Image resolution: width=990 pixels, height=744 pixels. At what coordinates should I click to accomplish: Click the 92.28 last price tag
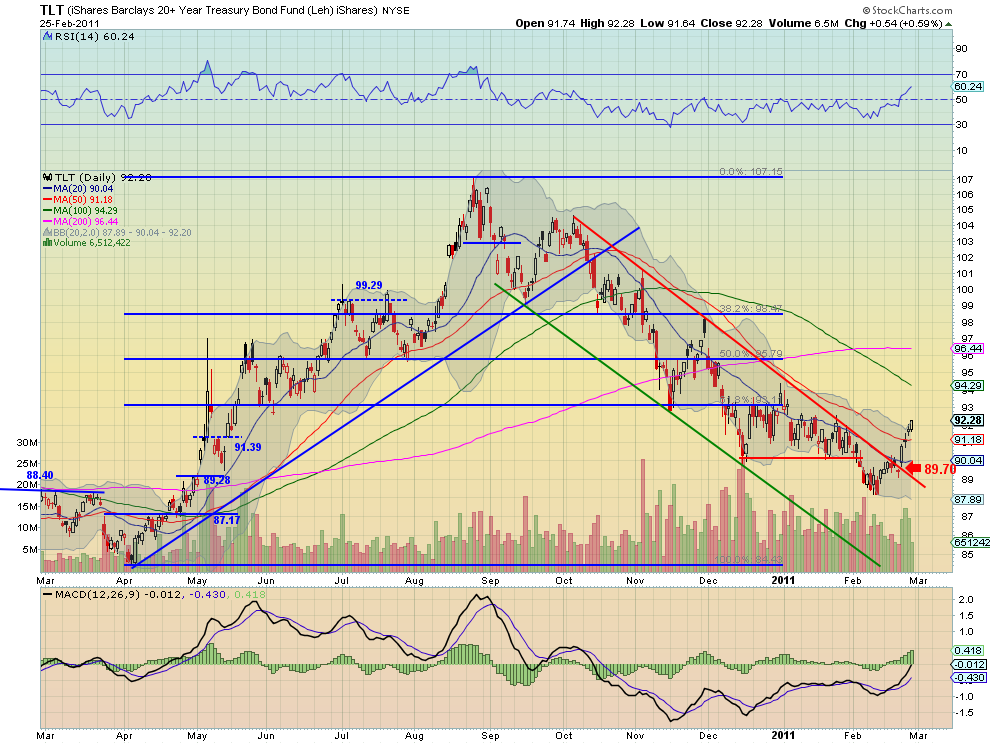tap(968, 421)
